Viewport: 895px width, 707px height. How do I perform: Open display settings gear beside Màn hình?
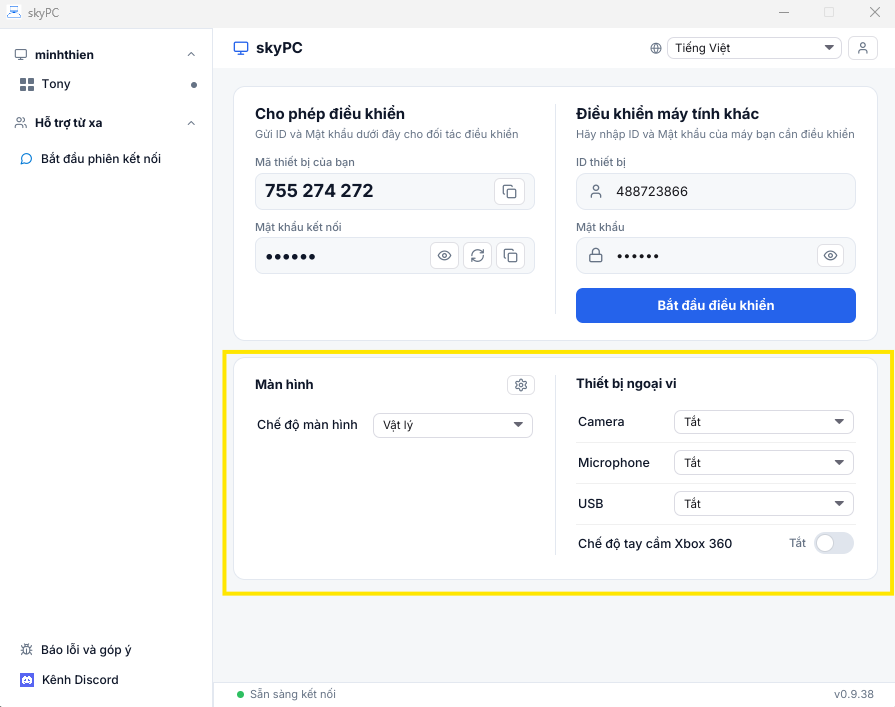pos(521,385)
